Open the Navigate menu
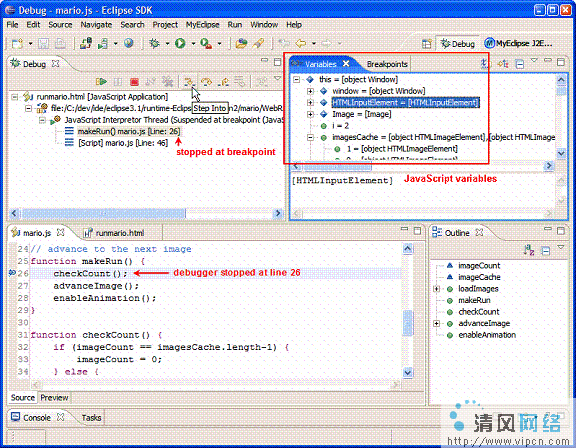 point(96,25)
